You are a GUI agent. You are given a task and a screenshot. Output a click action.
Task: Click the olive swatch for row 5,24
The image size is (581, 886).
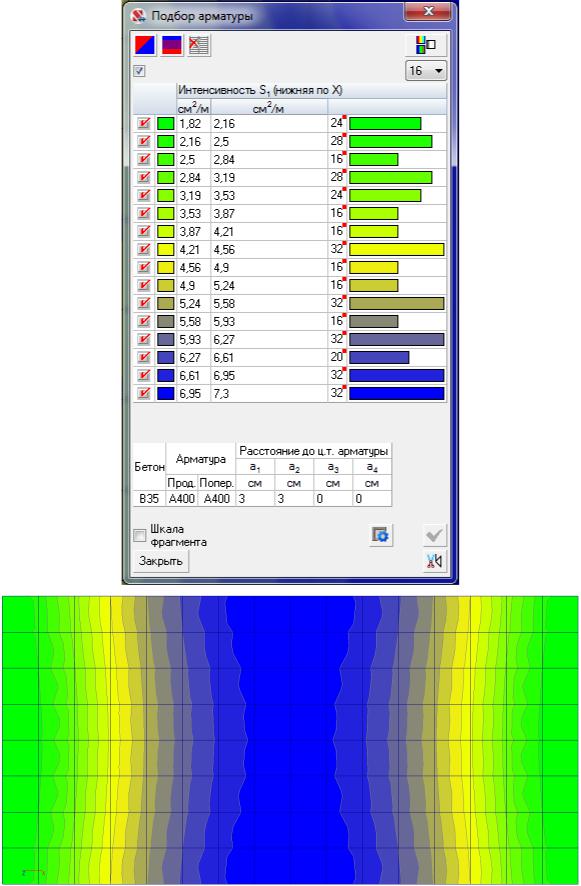166,303
